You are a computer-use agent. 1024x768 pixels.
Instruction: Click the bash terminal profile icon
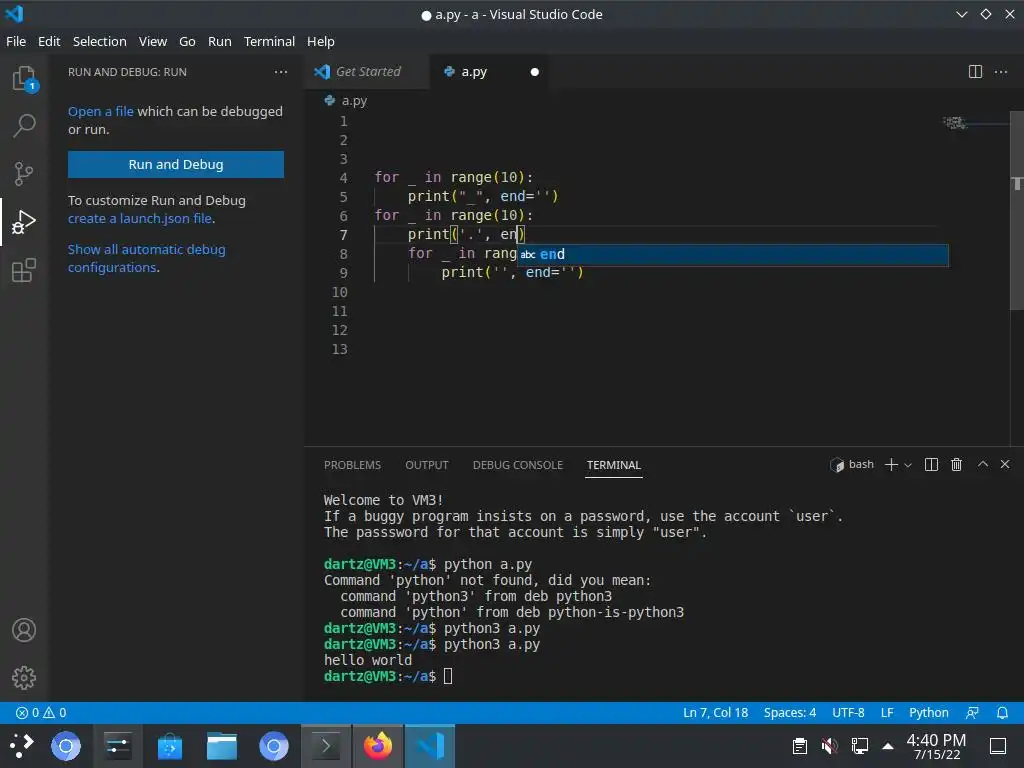coord(837,465)
